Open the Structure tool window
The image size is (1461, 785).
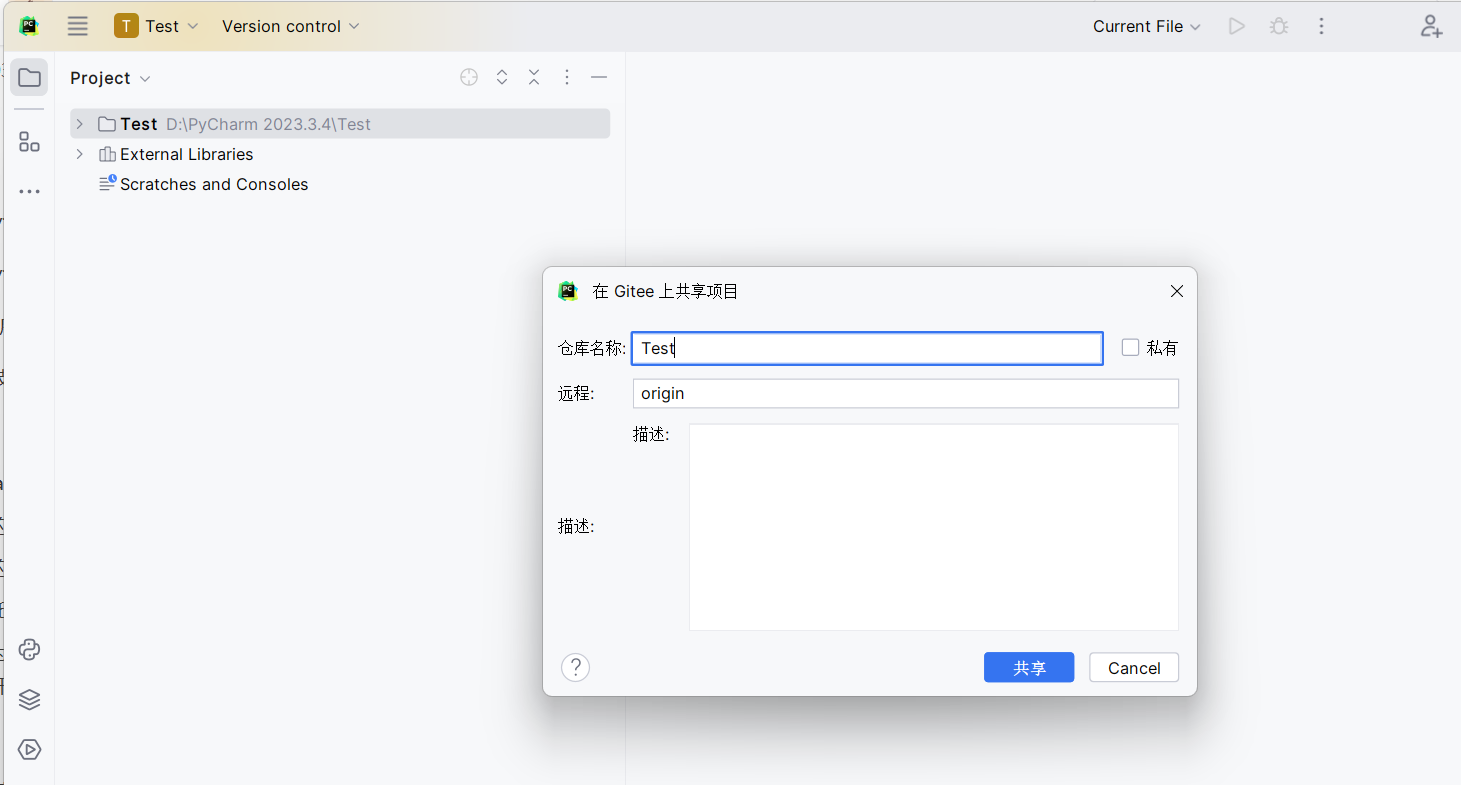coord(29,142)
